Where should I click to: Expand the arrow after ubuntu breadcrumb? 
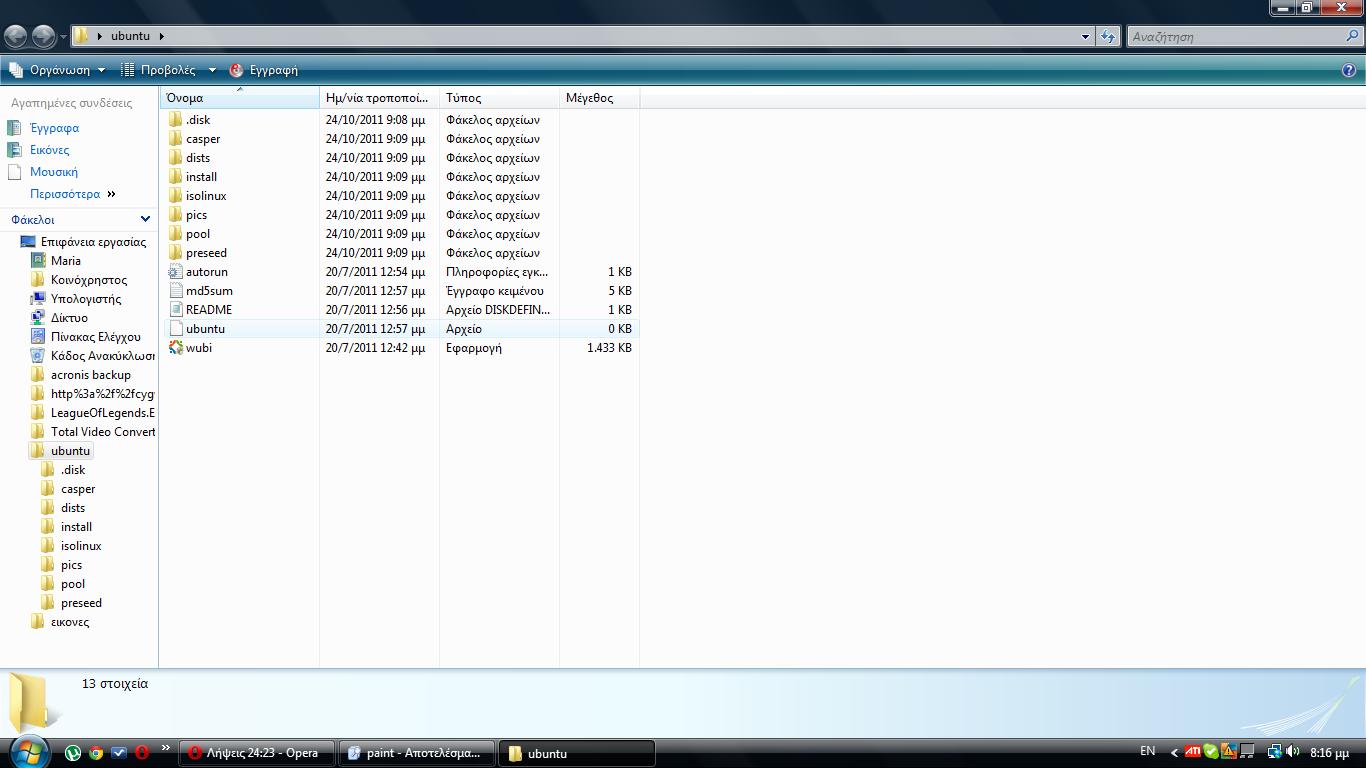[x=161, y=36]
